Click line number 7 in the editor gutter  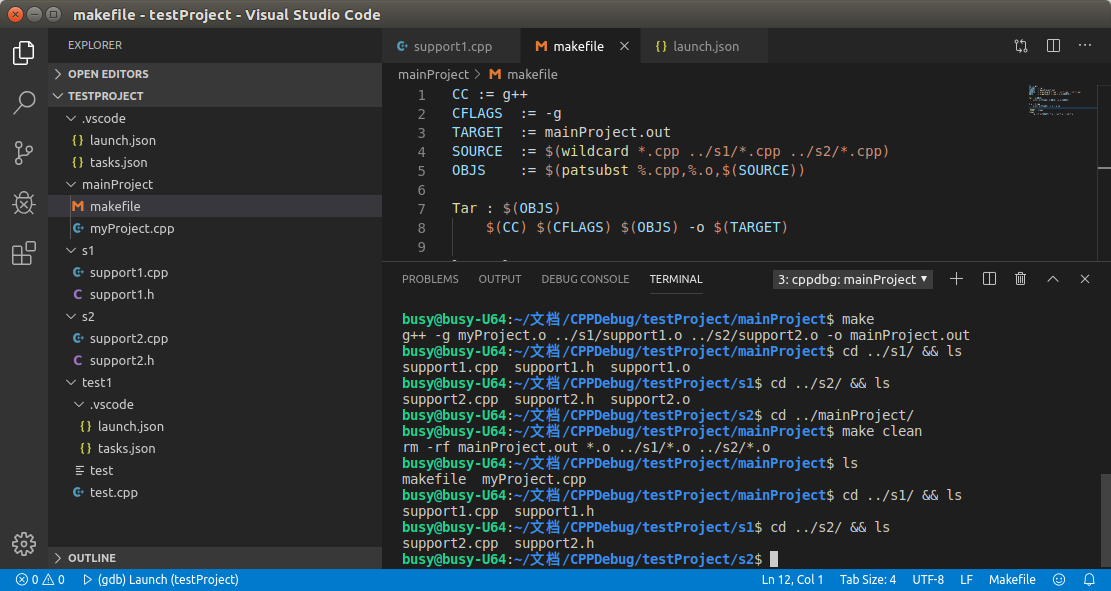click(x=422, y=208)
